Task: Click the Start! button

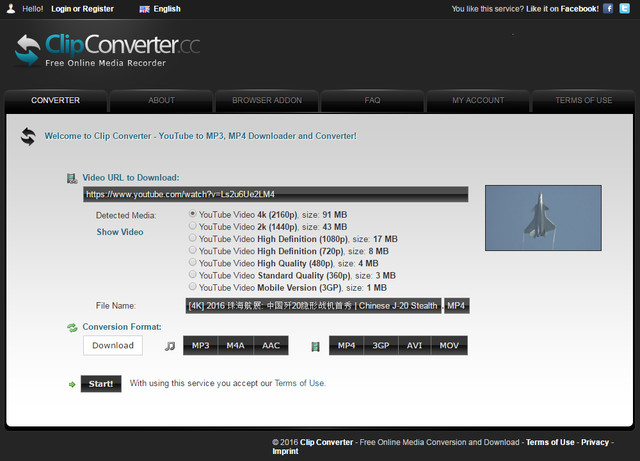Action: point(101,384)
